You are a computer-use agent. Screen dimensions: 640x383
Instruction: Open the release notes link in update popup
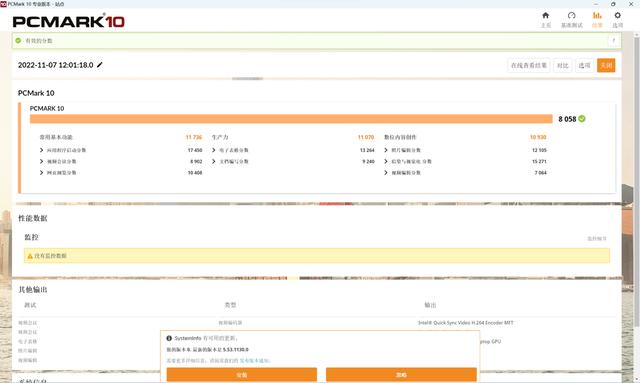[x=254, y=361]
